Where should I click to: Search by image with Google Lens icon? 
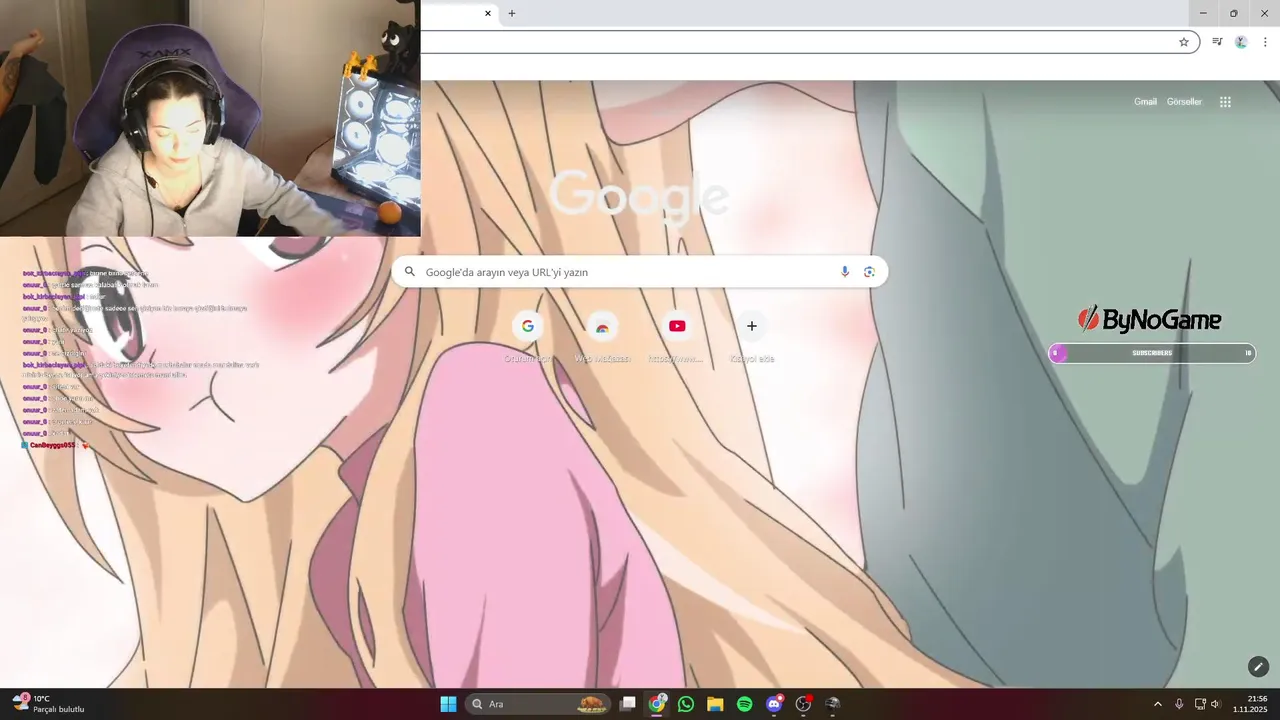pyautogui.click(x=869, y=272)
